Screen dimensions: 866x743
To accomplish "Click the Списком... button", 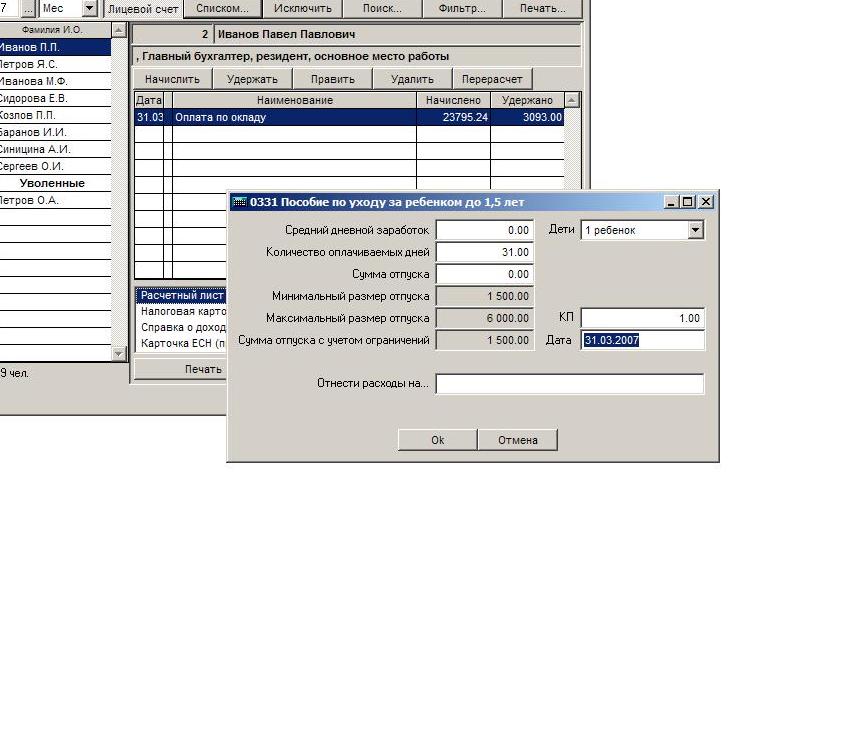I will pos(222,8).
